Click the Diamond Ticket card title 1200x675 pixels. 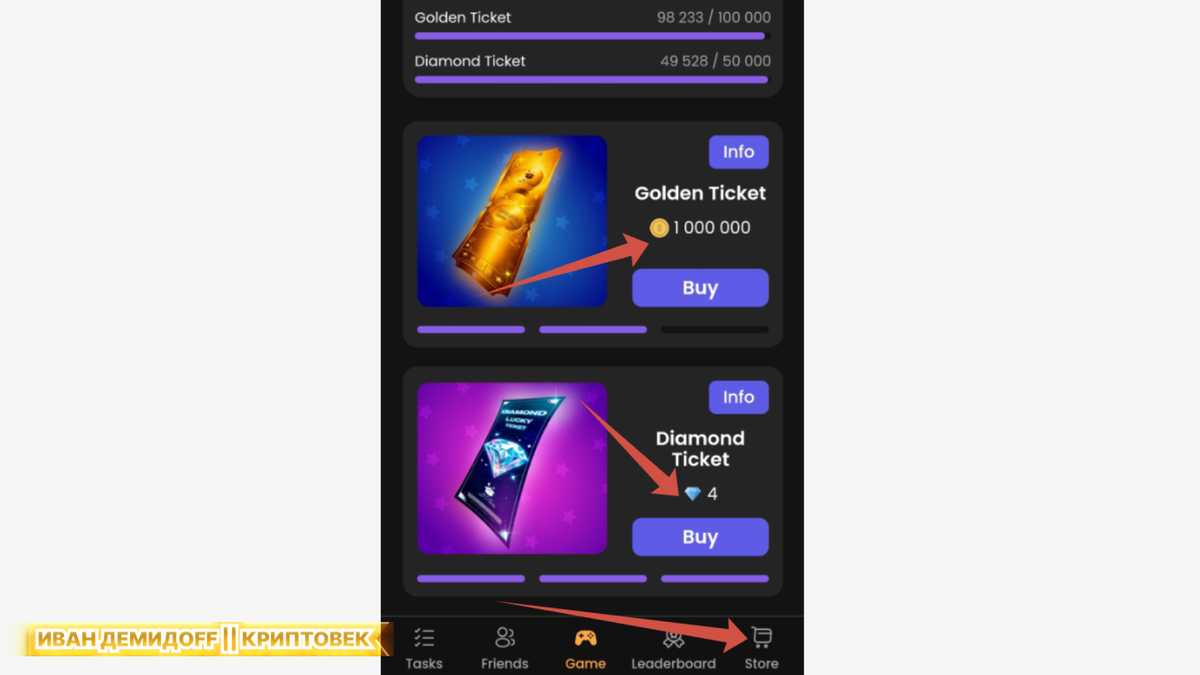tap(700, 449)
